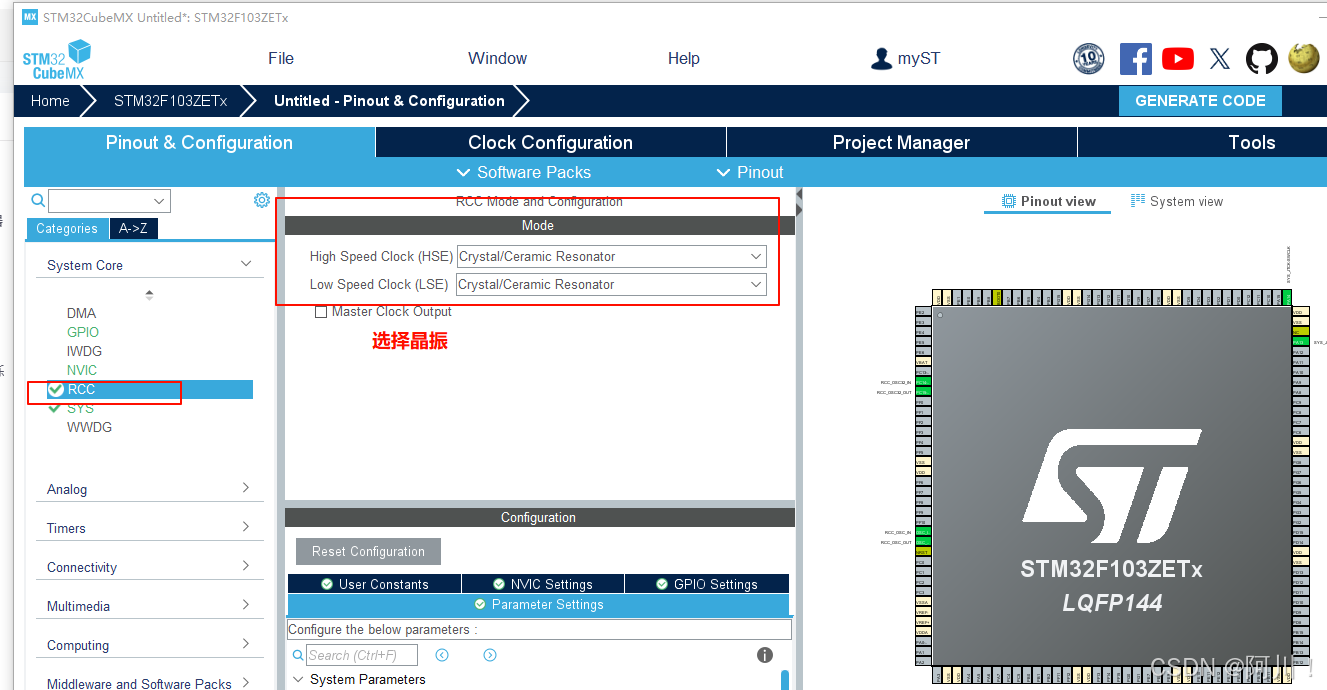Switch to the Tools tab
Viewport: 1327px width, 690px height.
click(x=1252, y=142)
